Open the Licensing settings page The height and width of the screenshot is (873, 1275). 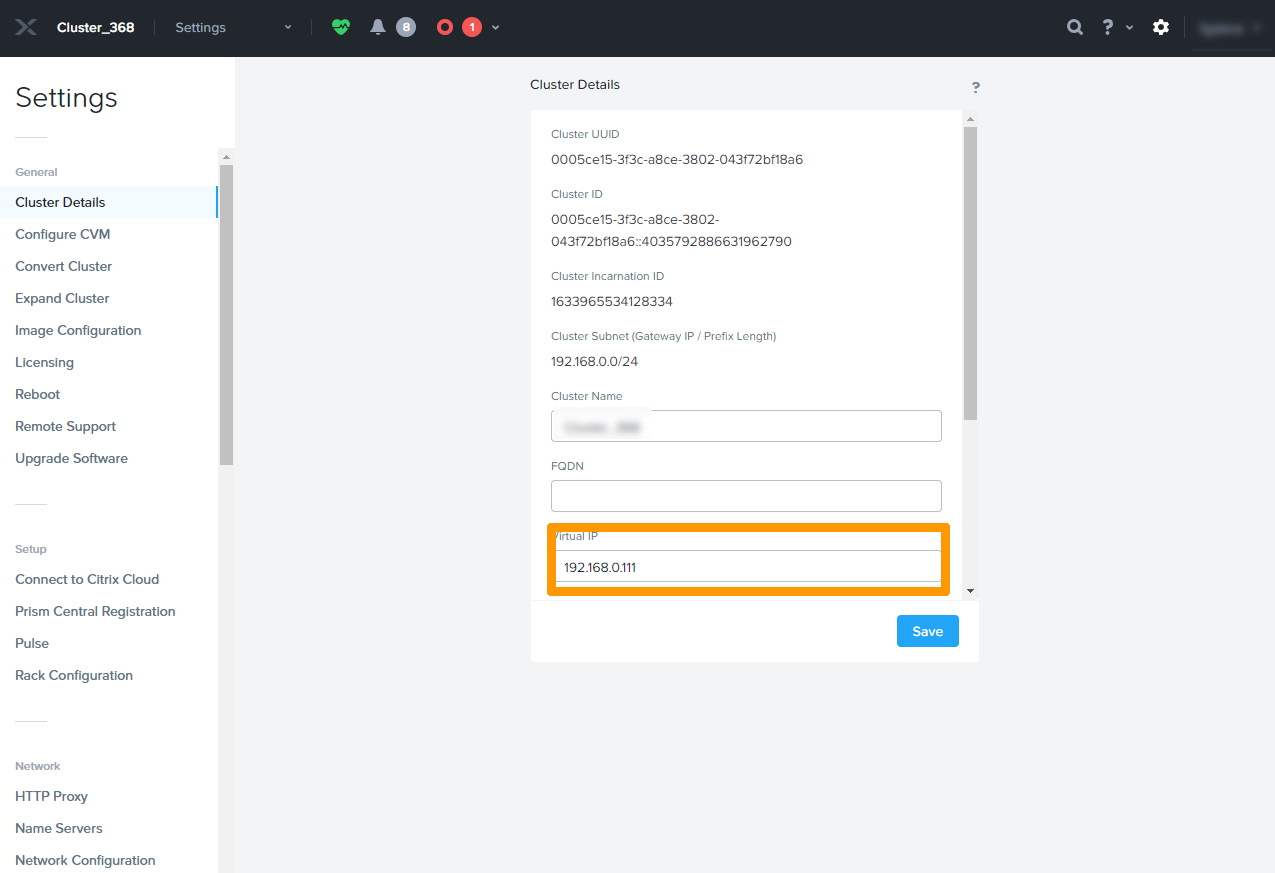point(44,362)
